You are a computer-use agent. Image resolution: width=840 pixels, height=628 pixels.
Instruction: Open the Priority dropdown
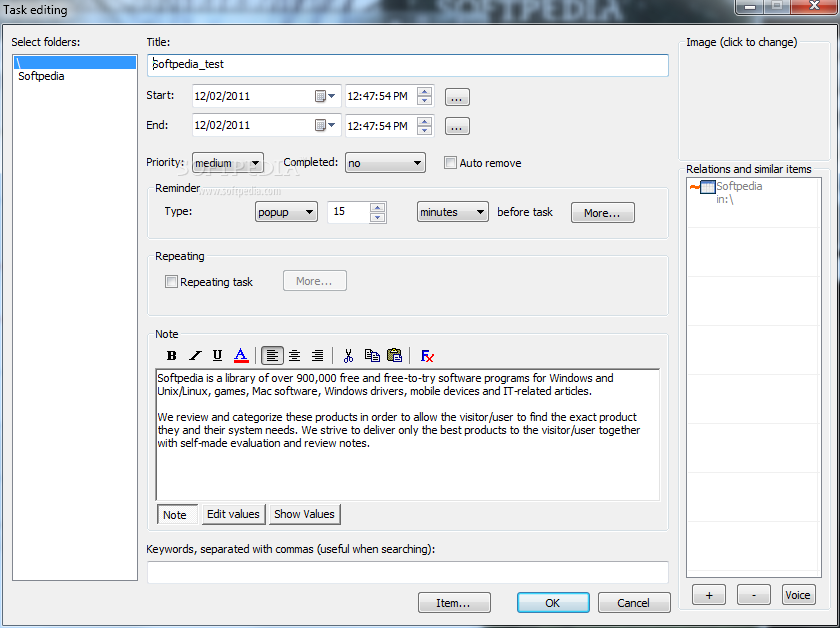pos(228,163)
